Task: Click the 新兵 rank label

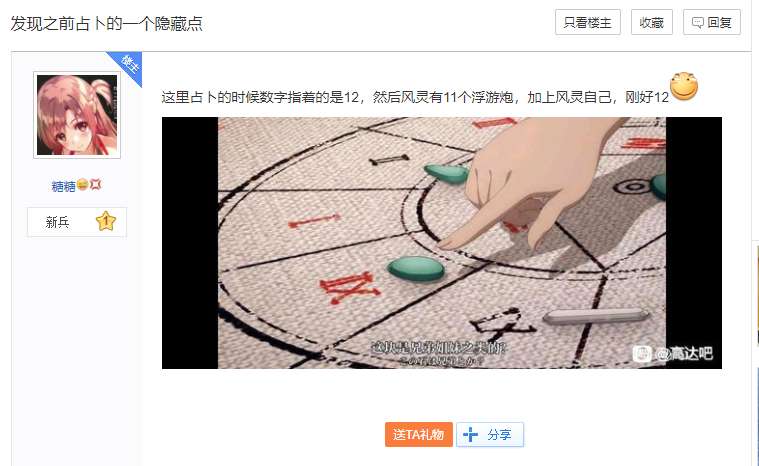Action: click(x=57, y=222)
